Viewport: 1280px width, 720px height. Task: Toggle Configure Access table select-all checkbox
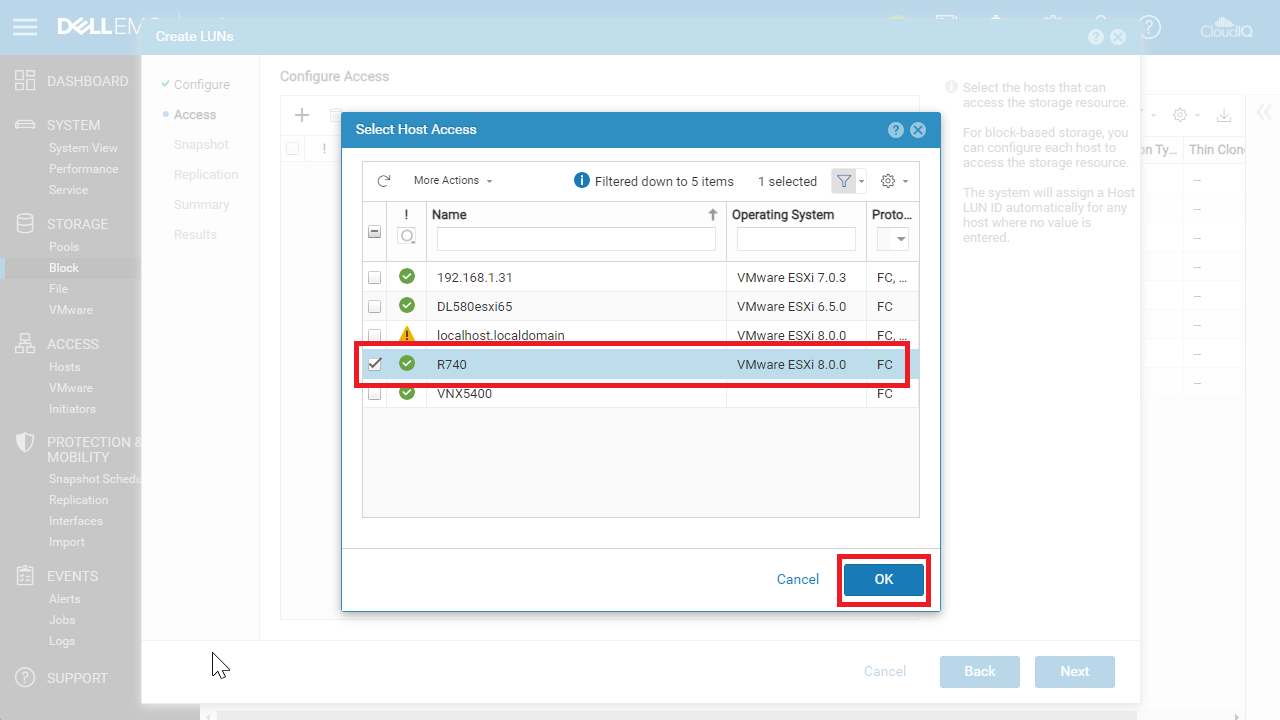[292, 148]
